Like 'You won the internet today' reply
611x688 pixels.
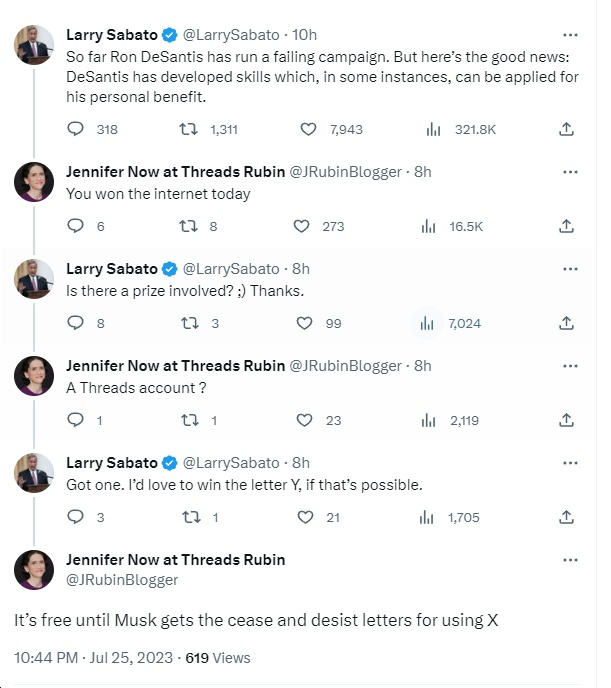tap(301, 226)
